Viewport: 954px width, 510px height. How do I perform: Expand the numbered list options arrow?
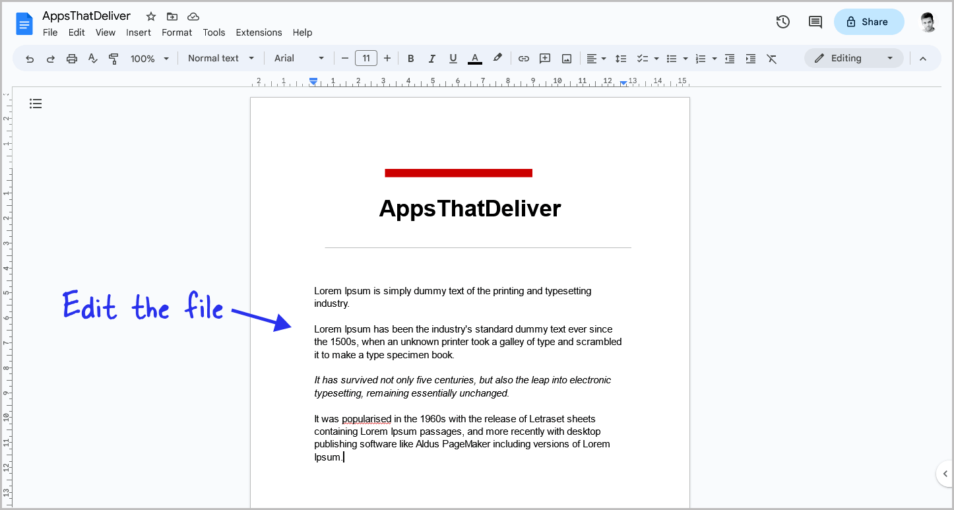pos(714,59)
